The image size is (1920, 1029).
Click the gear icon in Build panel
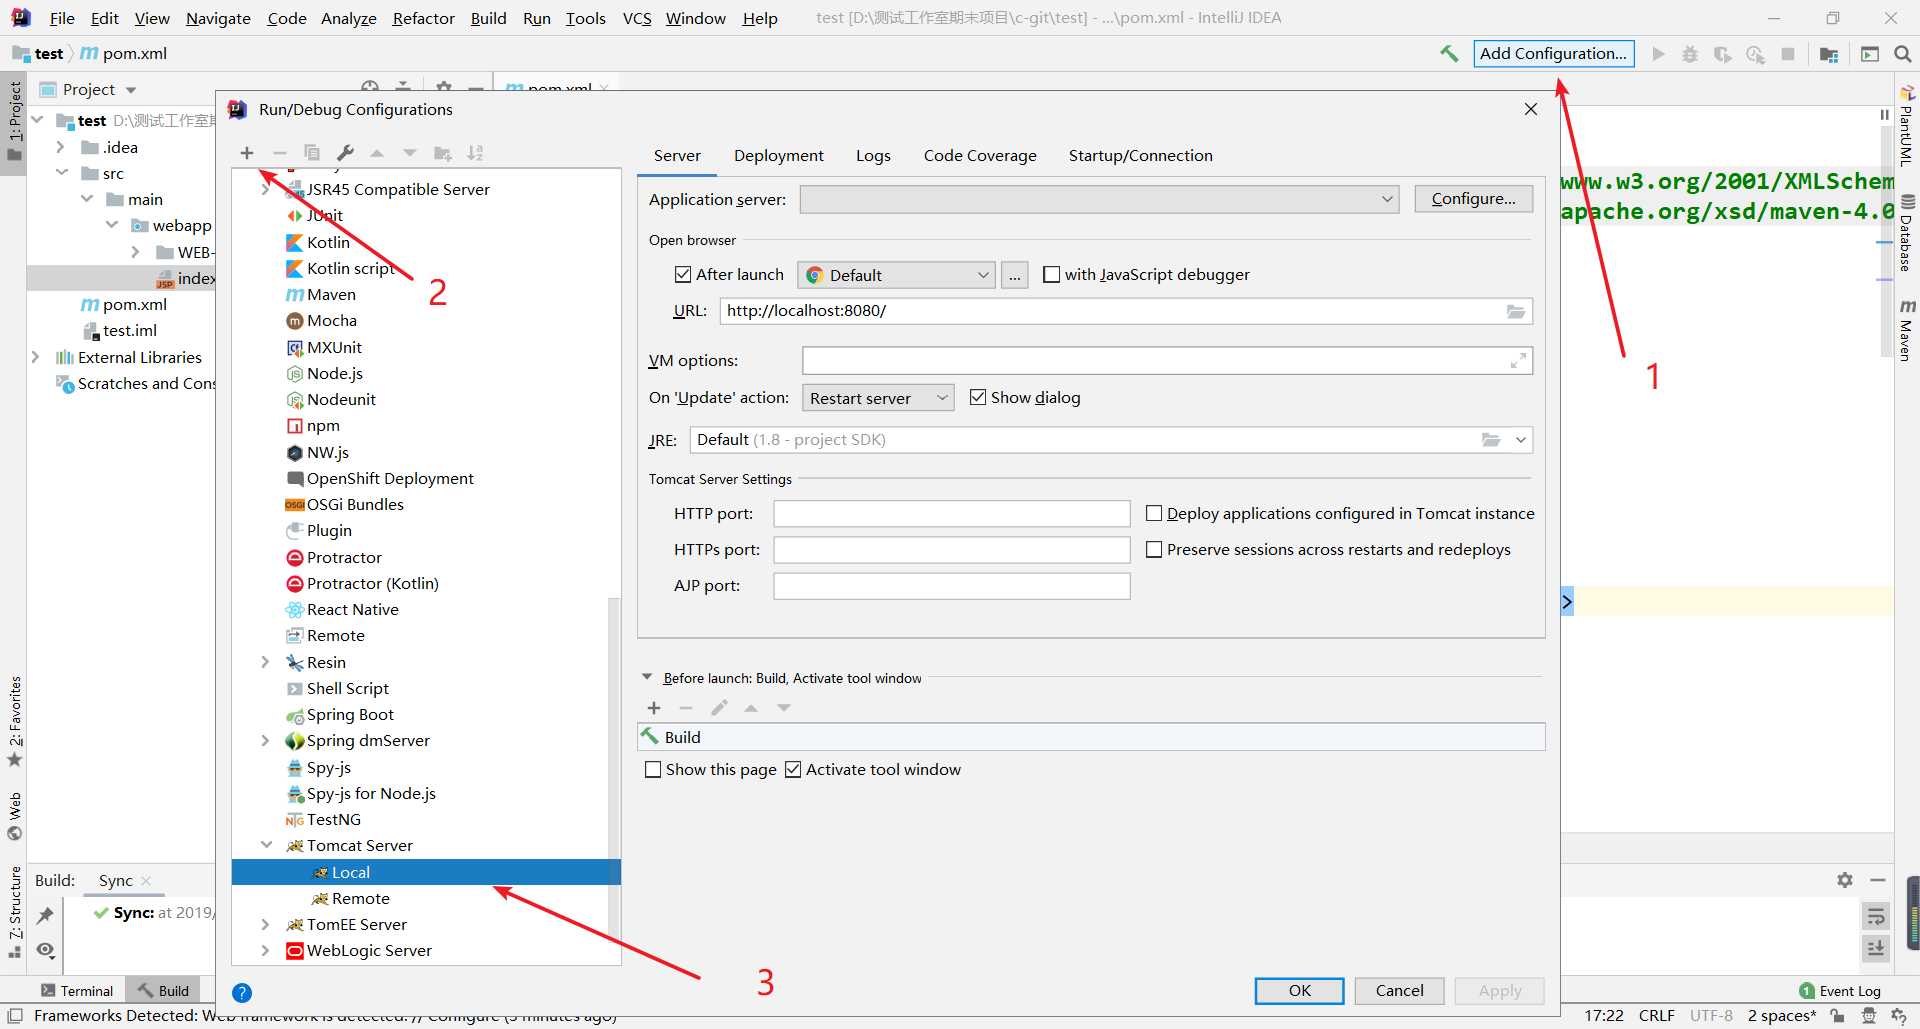pos(1845,880)
